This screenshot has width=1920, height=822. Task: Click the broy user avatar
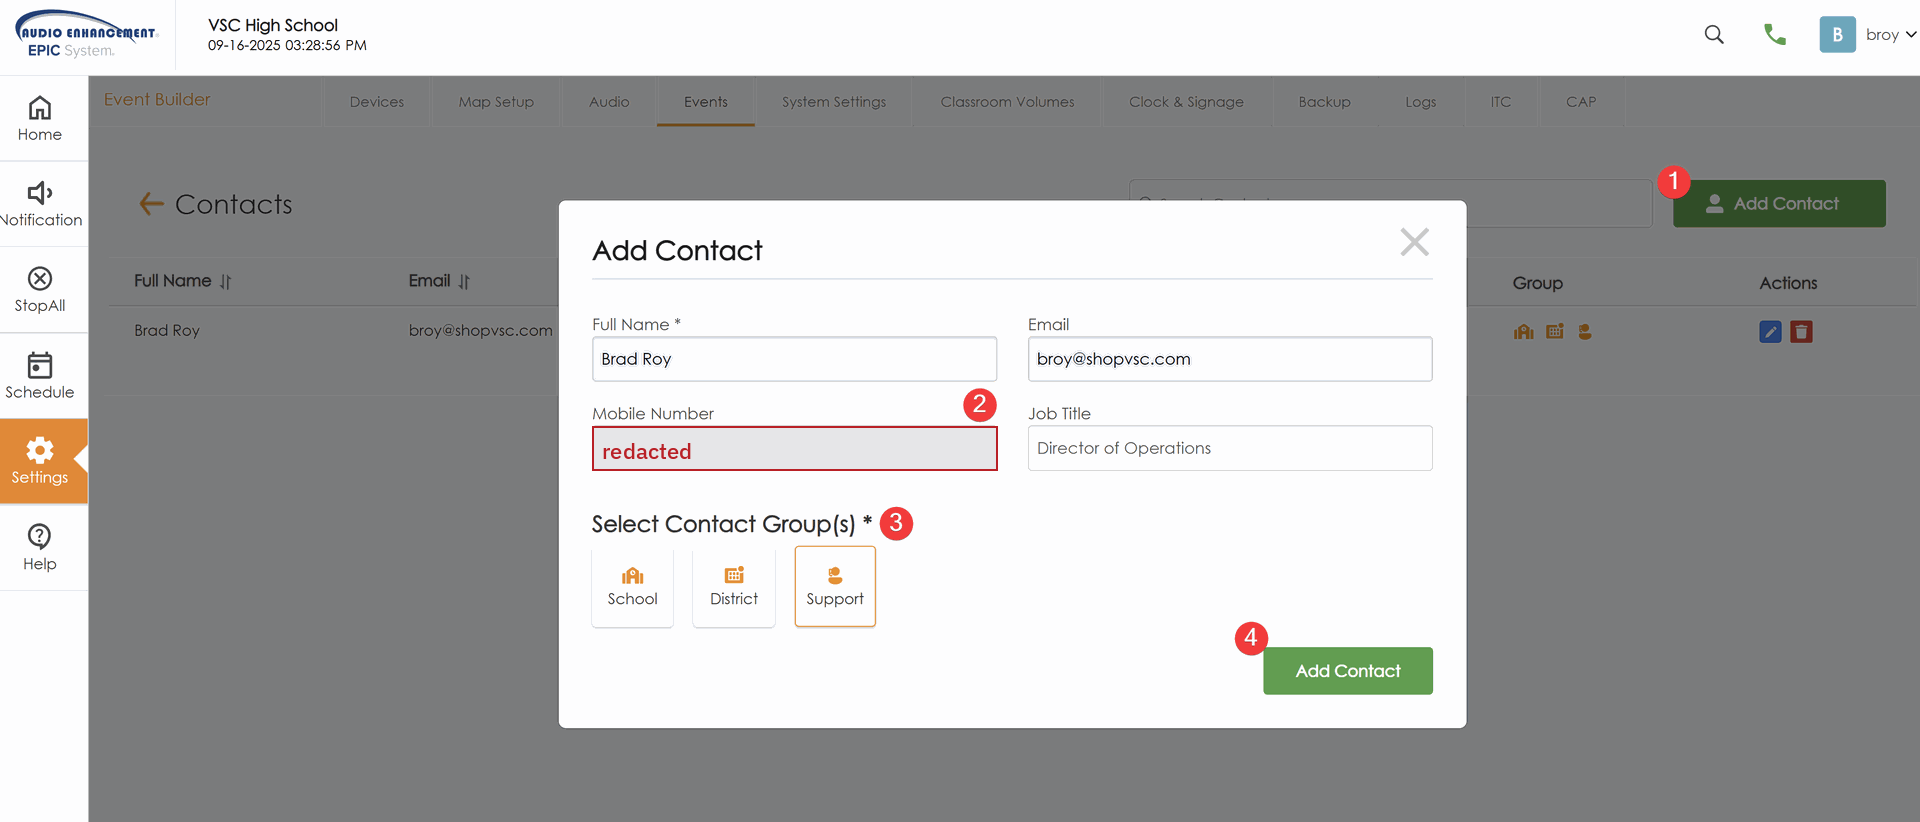pos(1837,35)
